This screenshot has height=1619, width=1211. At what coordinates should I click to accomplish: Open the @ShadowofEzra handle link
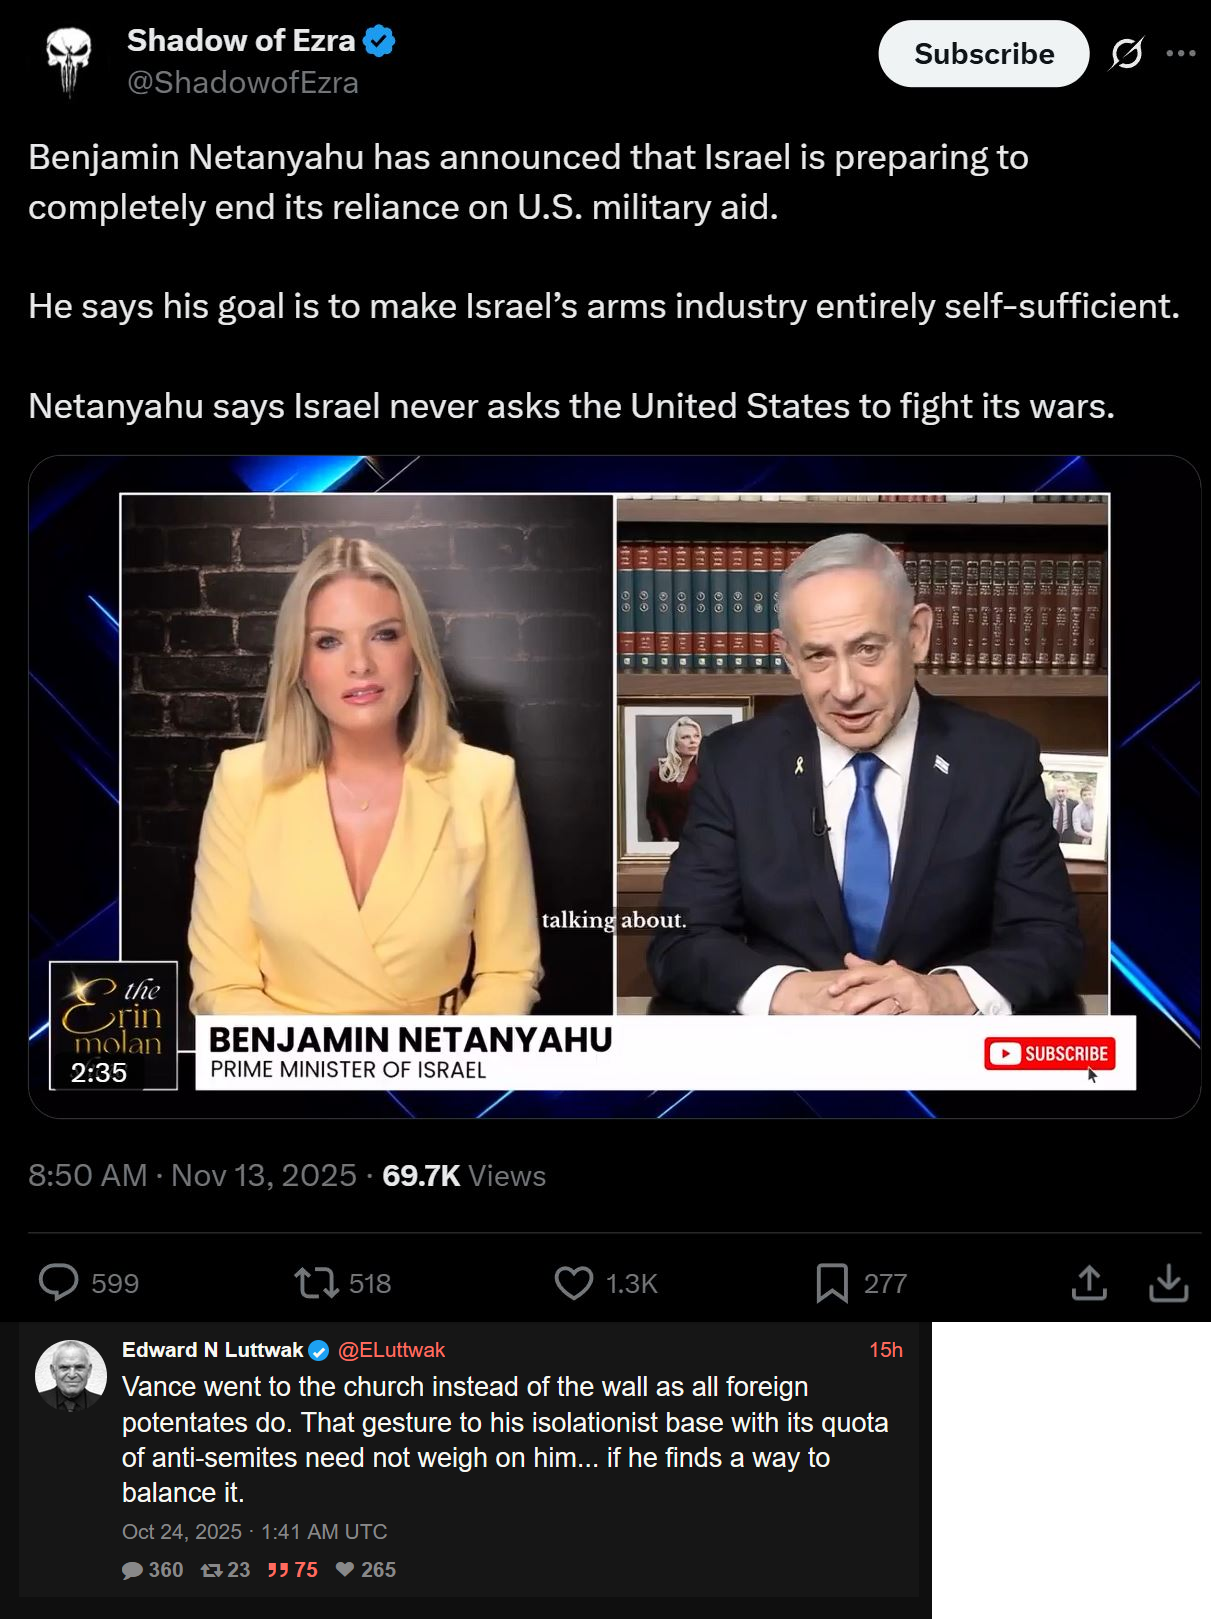pyautogui.click(x=243, y=83)
